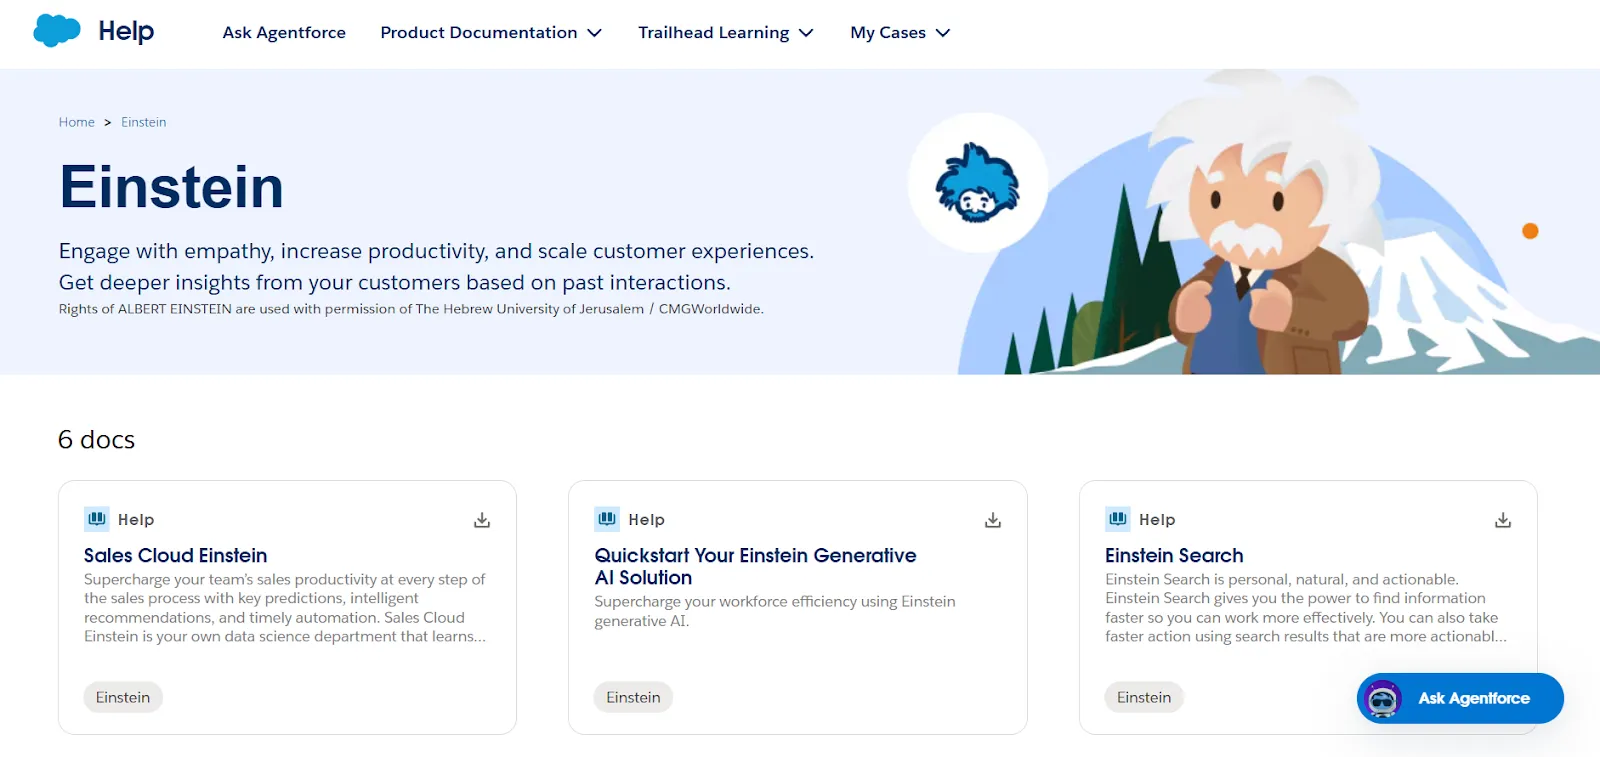Open Quickstart Your Einstein Generative AI Solution
Viewport: 1600px width, 757px height.
755,566
